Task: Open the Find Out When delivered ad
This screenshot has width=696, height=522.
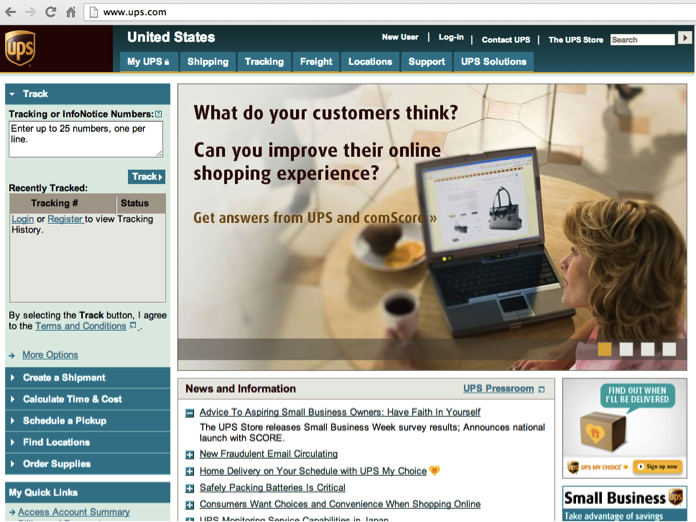Action: click(625, 428)
